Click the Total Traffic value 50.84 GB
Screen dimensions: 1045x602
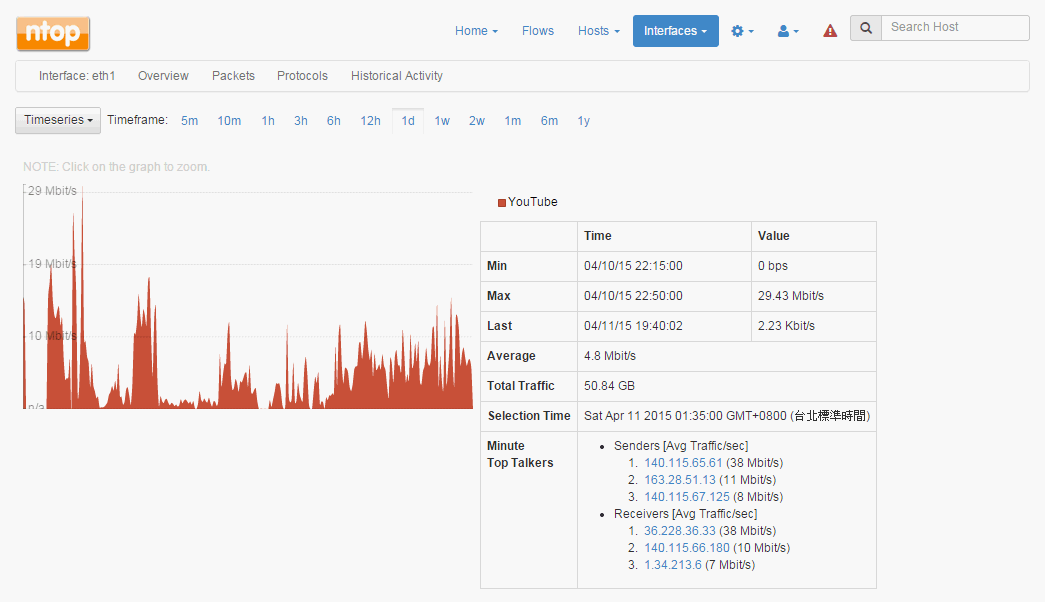[609, 386]
